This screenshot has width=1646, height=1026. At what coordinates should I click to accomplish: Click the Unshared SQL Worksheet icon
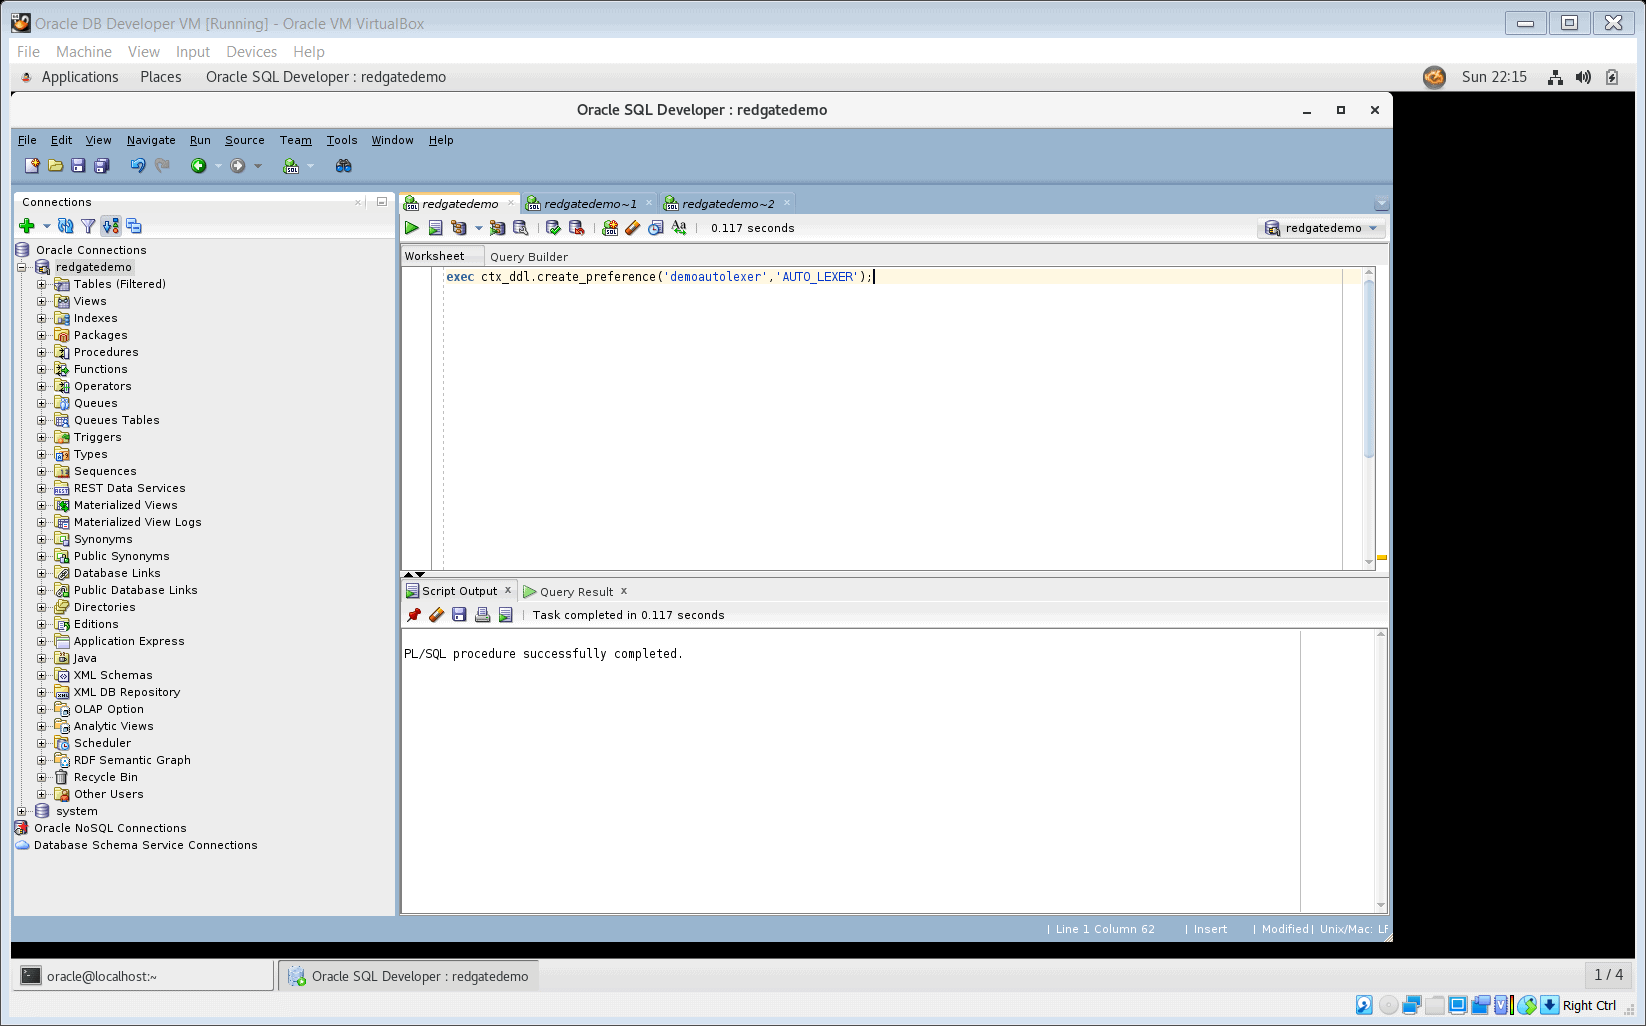coord(610,228)
